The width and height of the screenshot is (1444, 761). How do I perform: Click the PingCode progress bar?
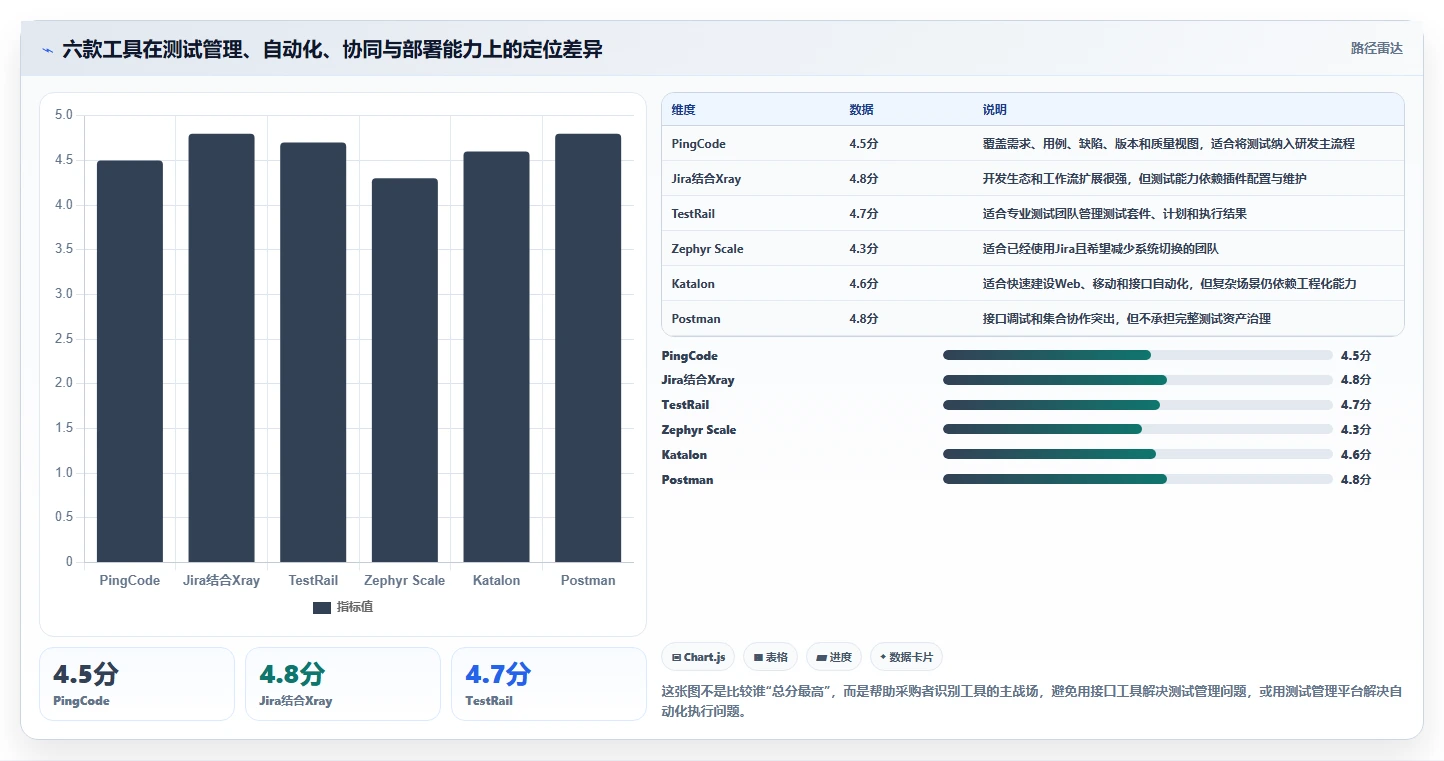coord(1138,355)
